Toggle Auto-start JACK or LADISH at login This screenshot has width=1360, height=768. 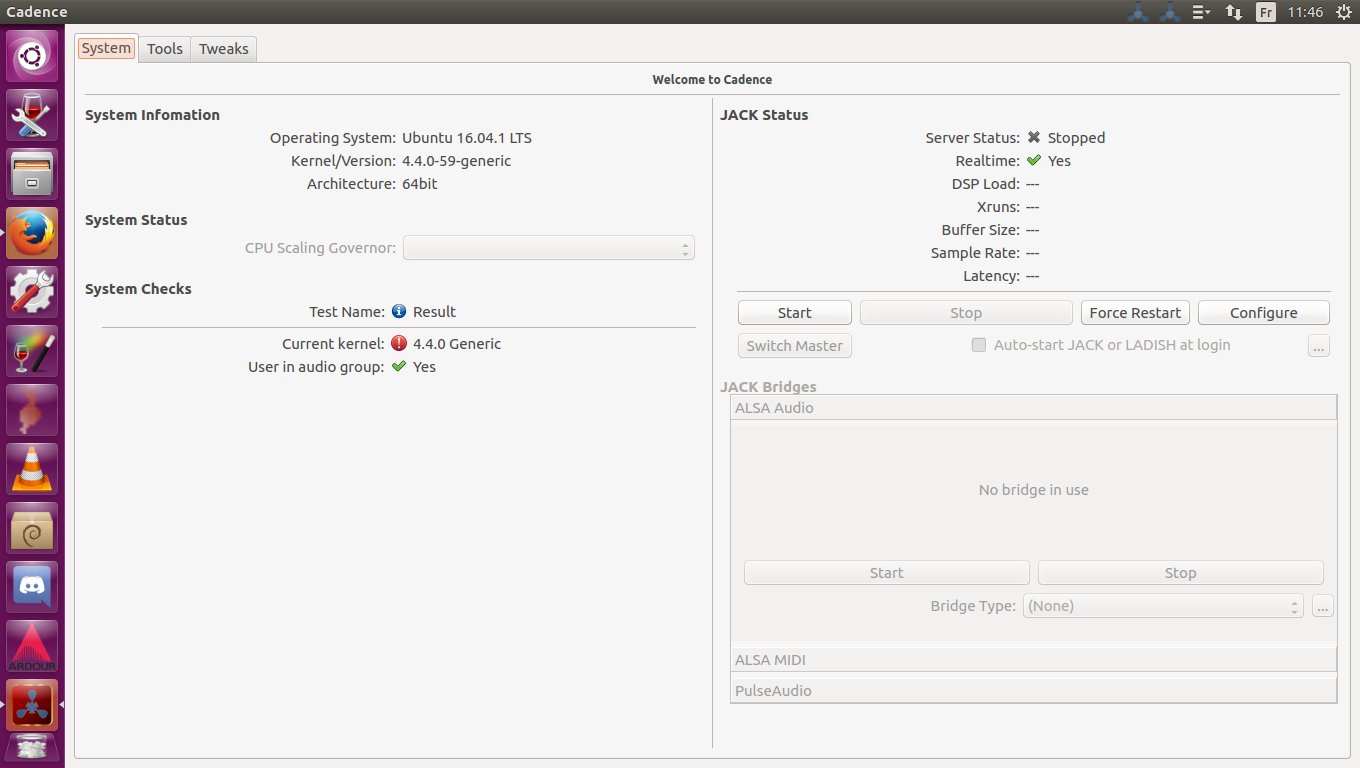[x=979, y=345]
